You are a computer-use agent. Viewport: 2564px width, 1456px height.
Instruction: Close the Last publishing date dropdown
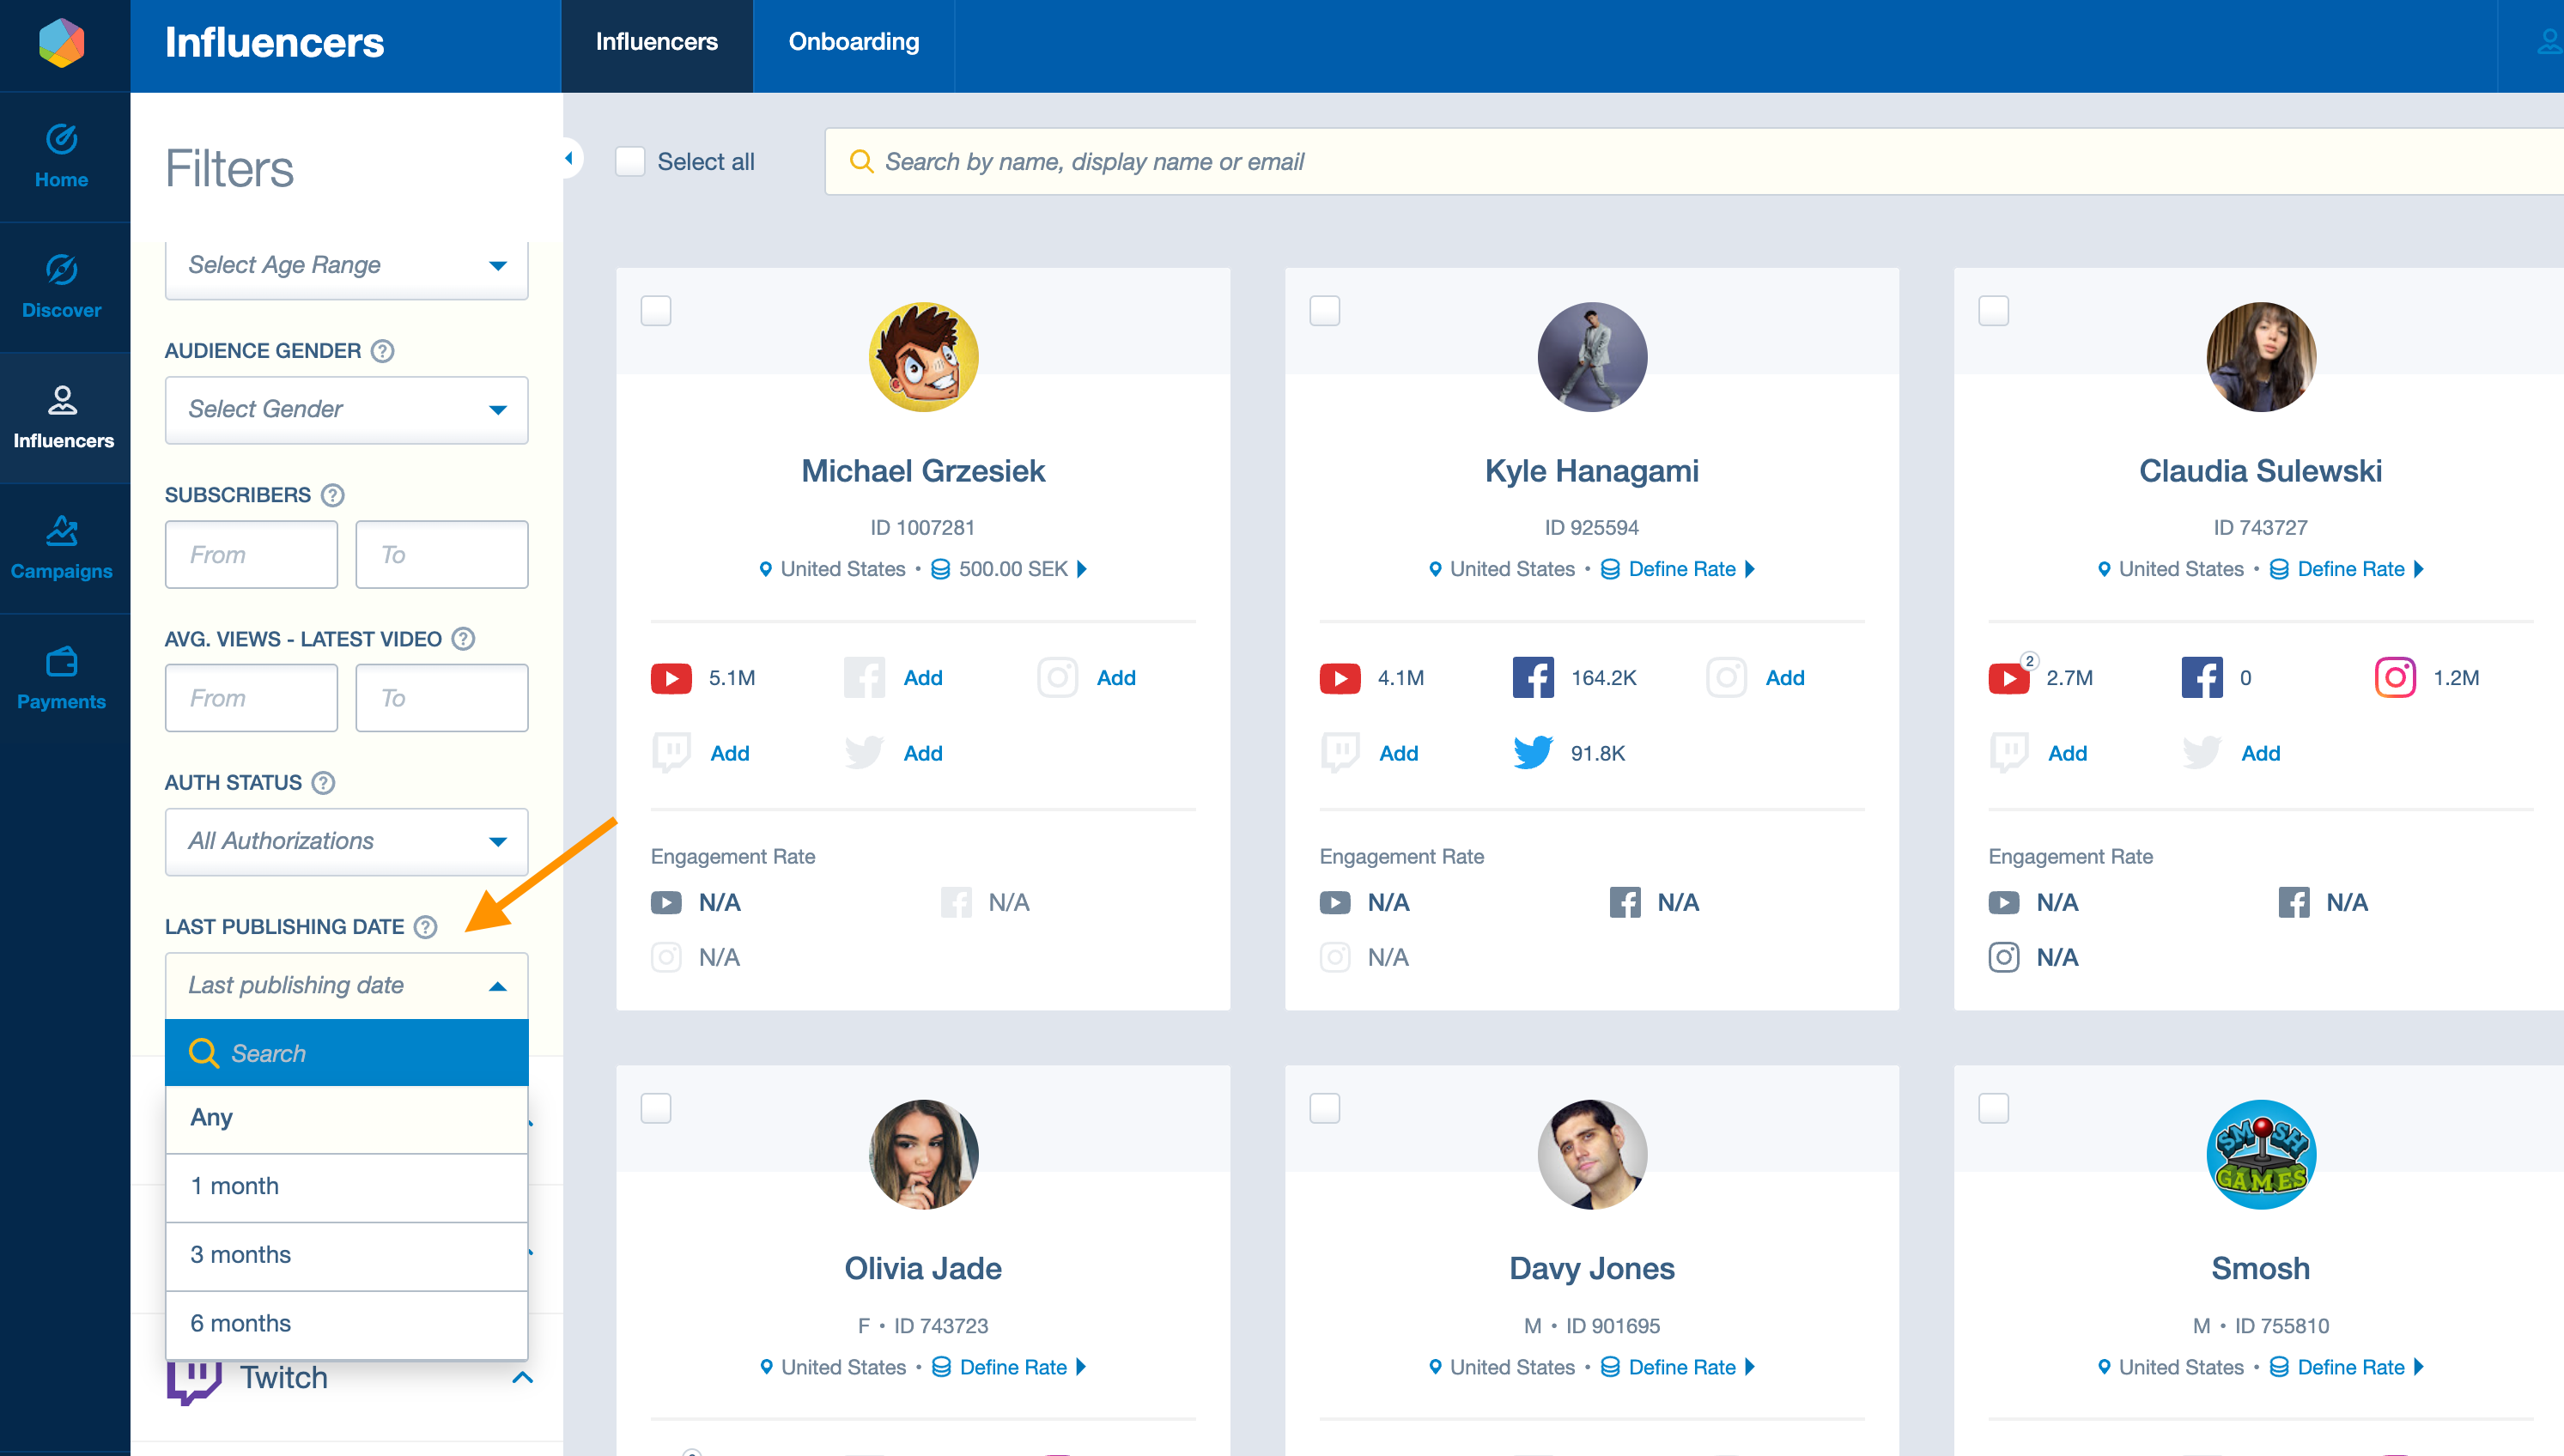(x=346, y=985)
